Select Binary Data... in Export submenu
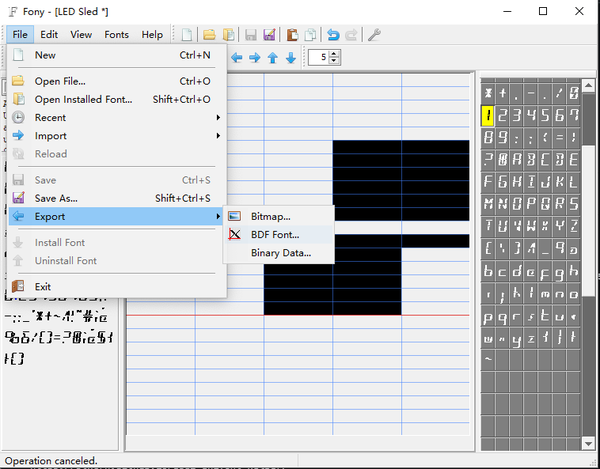The image size is (600, 469). [279, 253]
